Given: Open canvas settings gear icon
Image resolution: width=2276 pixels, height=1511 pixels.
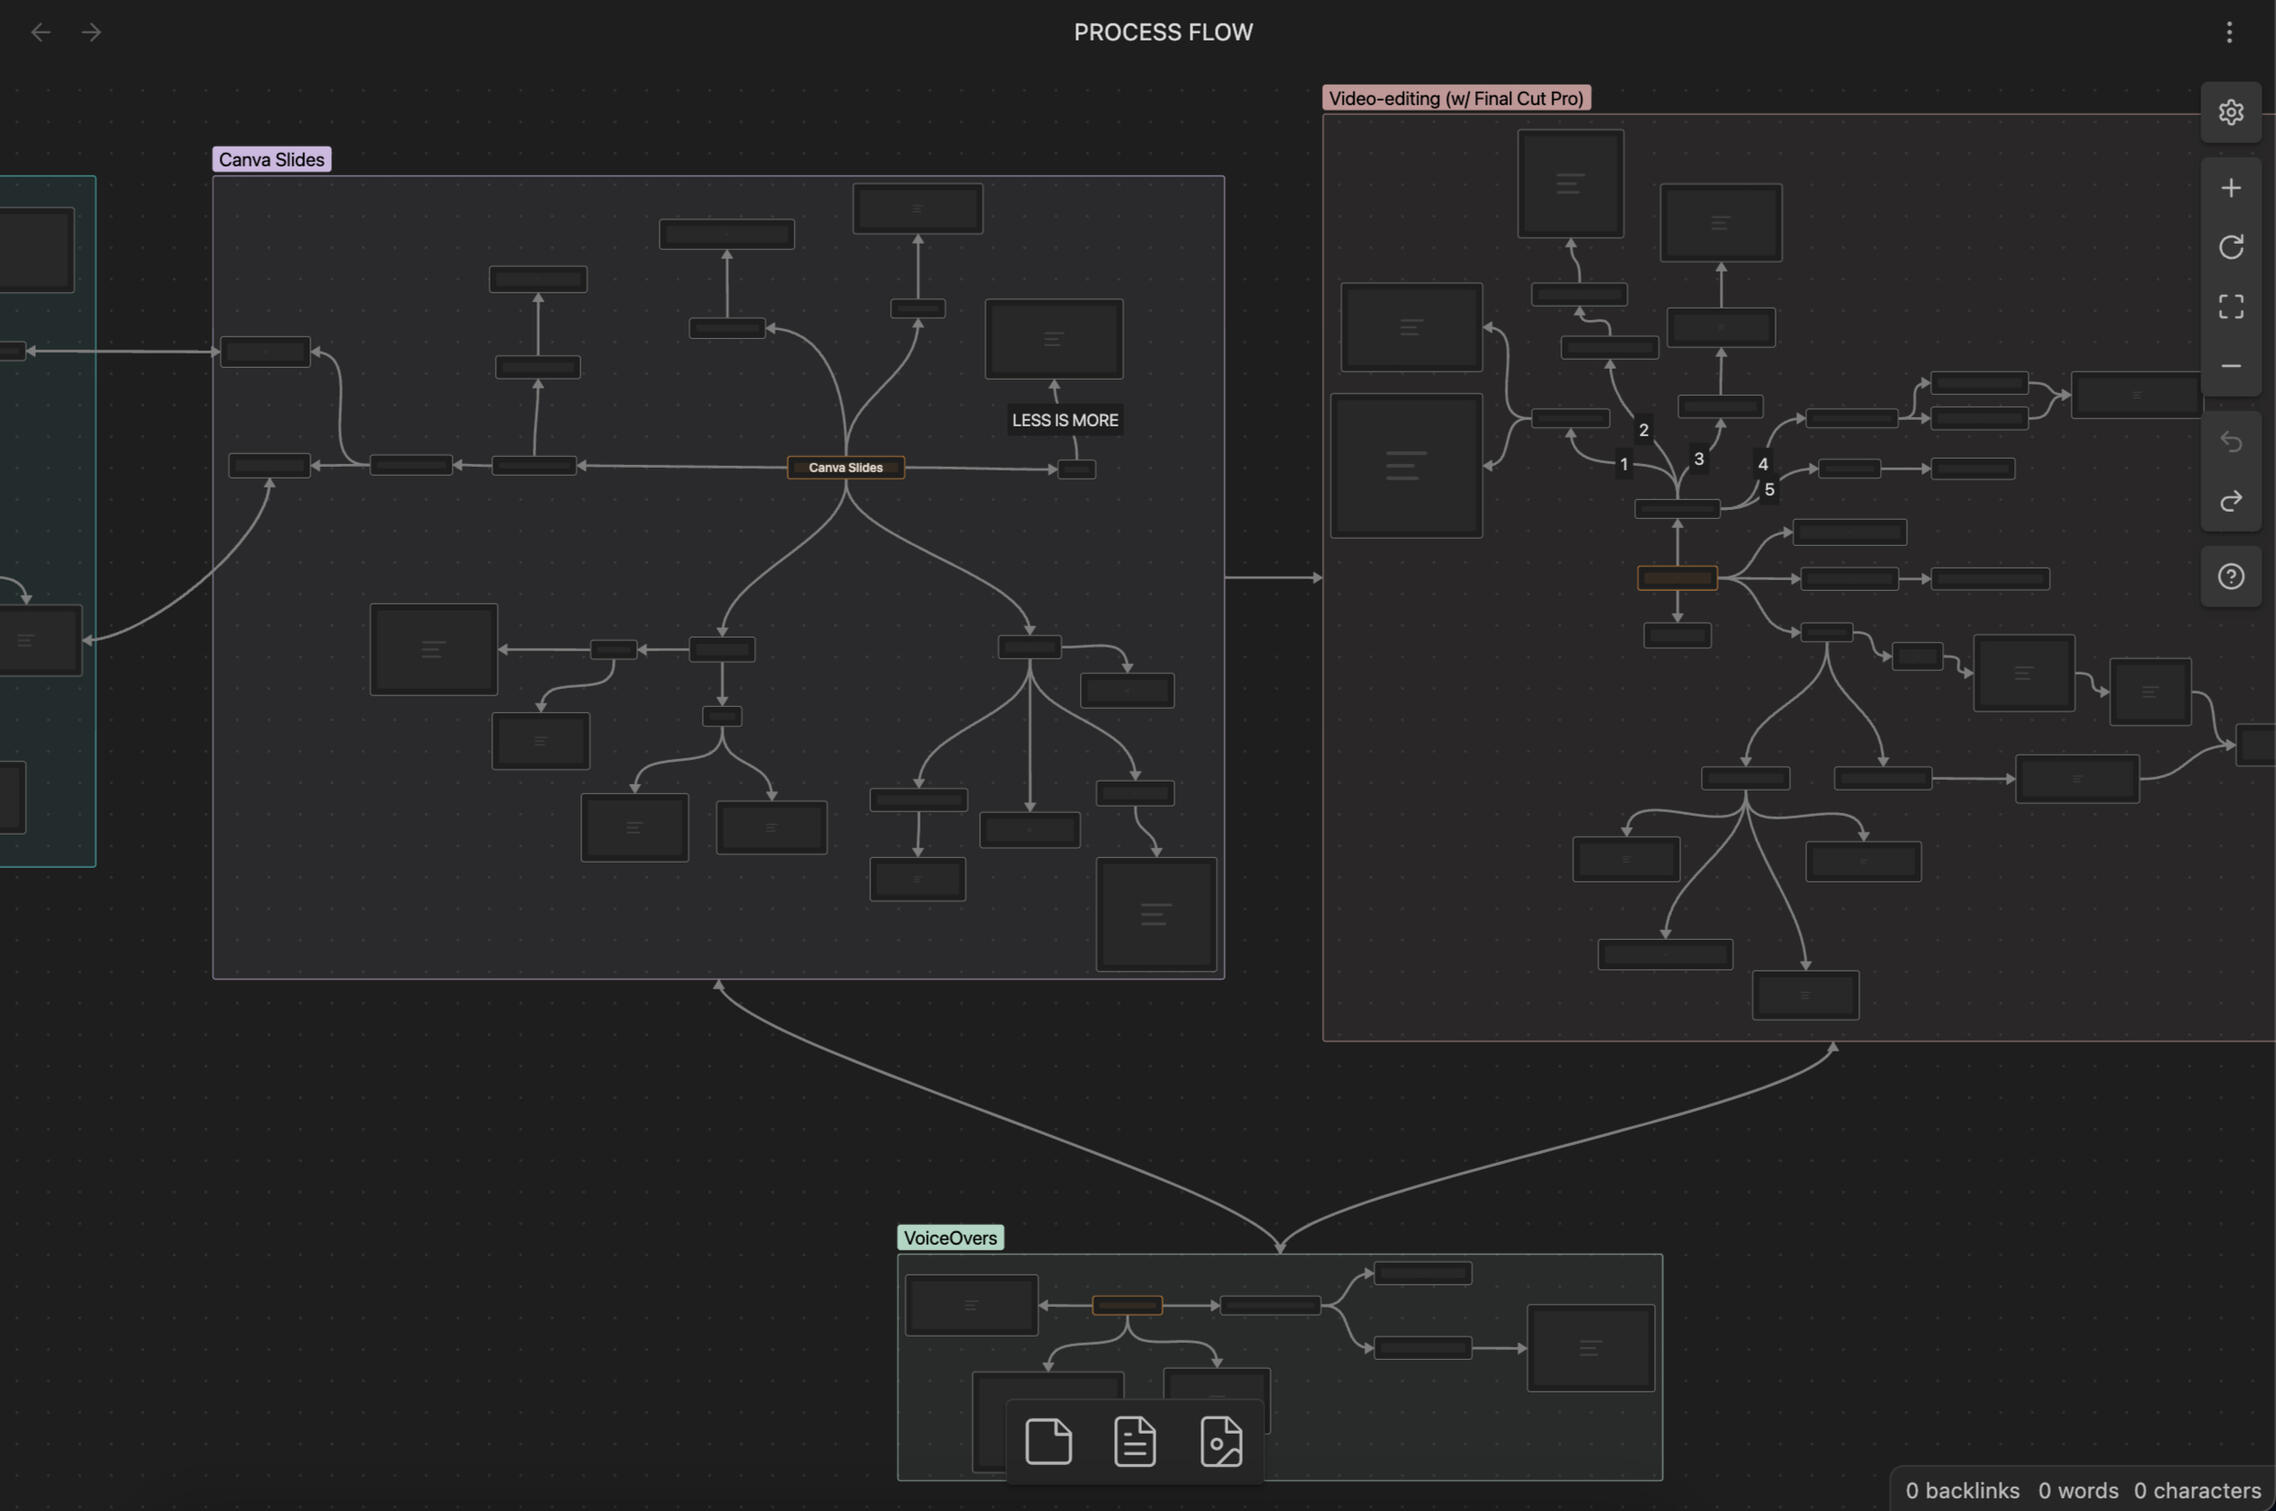Looking at the screenshot, I should pyautogui.click(x=2230, y=112).
